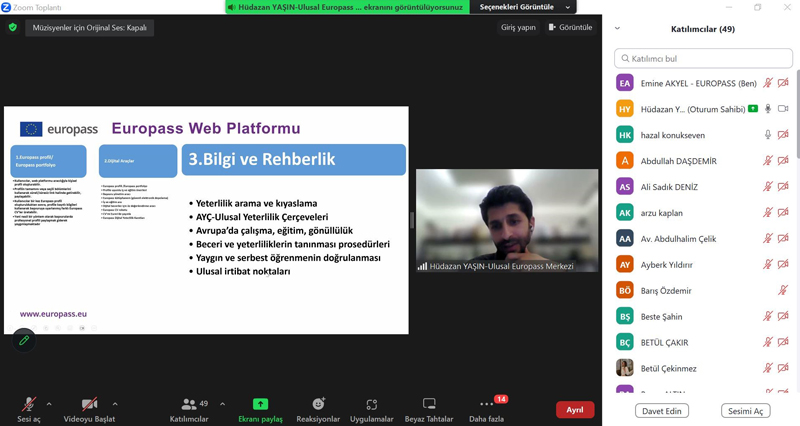Click divider handle between slide and video

coord(412,220)
